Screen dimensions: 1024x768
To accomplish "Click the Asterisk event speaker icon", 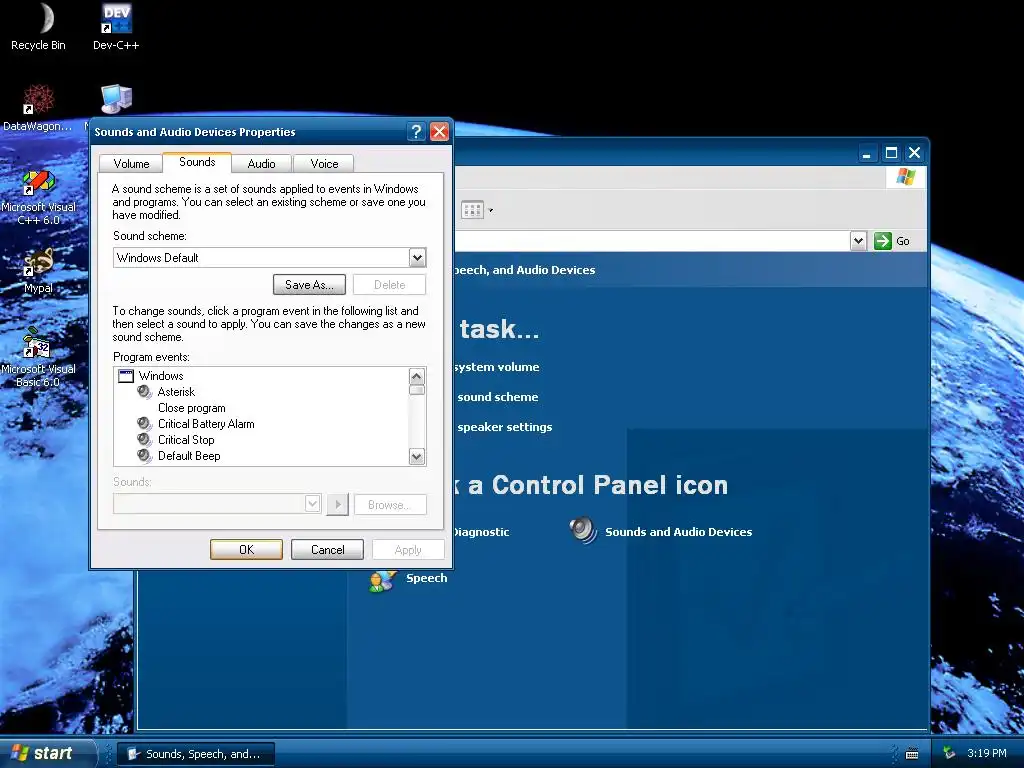I will pos(144,392).
